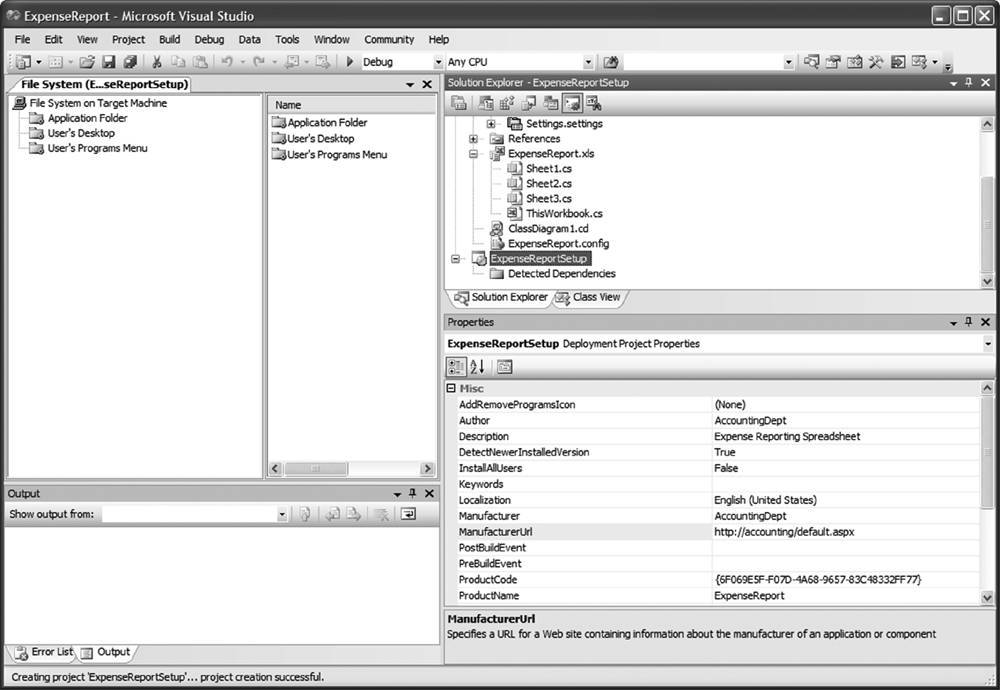Open the Build menu
1000x690 pixels.
[x=170, y=40]
